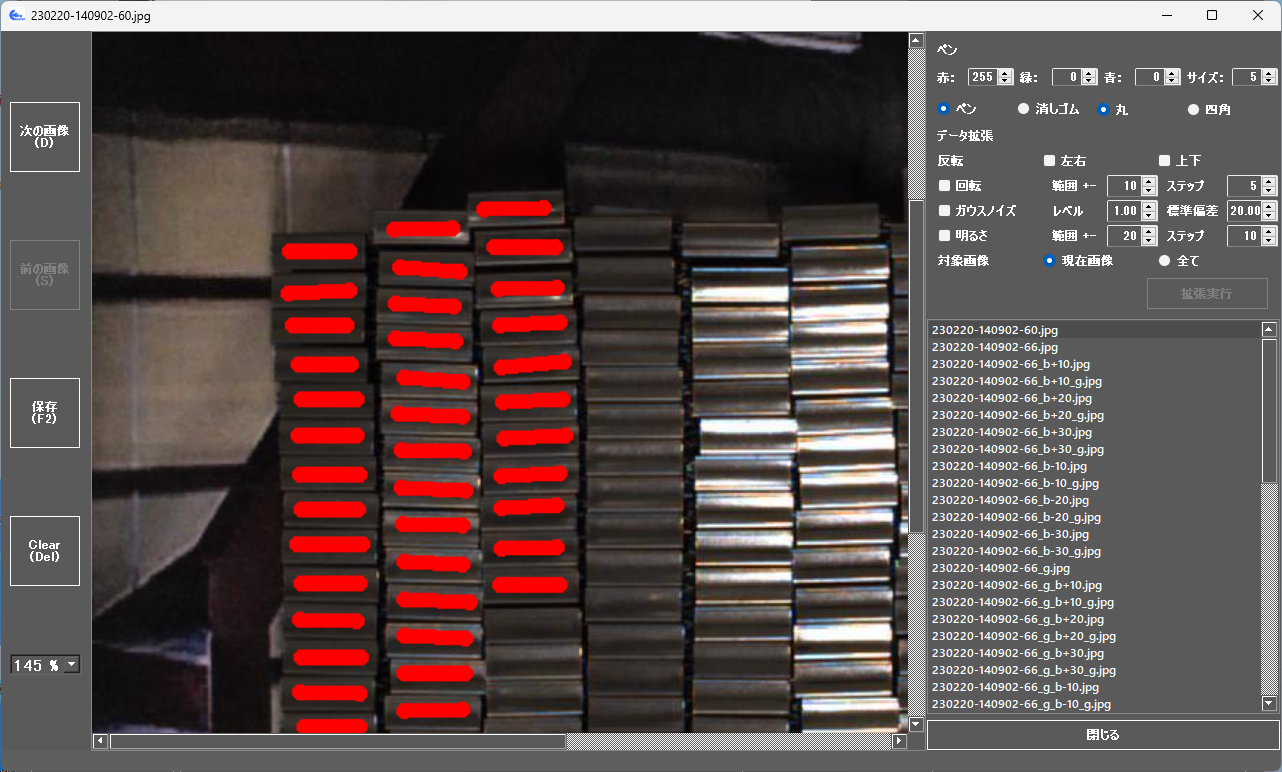Click the 前の画像 (S) button
Screen dimensions: 1282x772
[45, 275]
